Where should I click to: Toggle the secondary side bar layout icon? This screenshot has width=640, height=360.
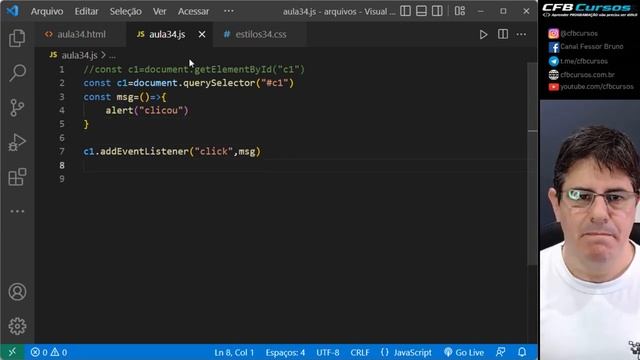click(437, 11)
